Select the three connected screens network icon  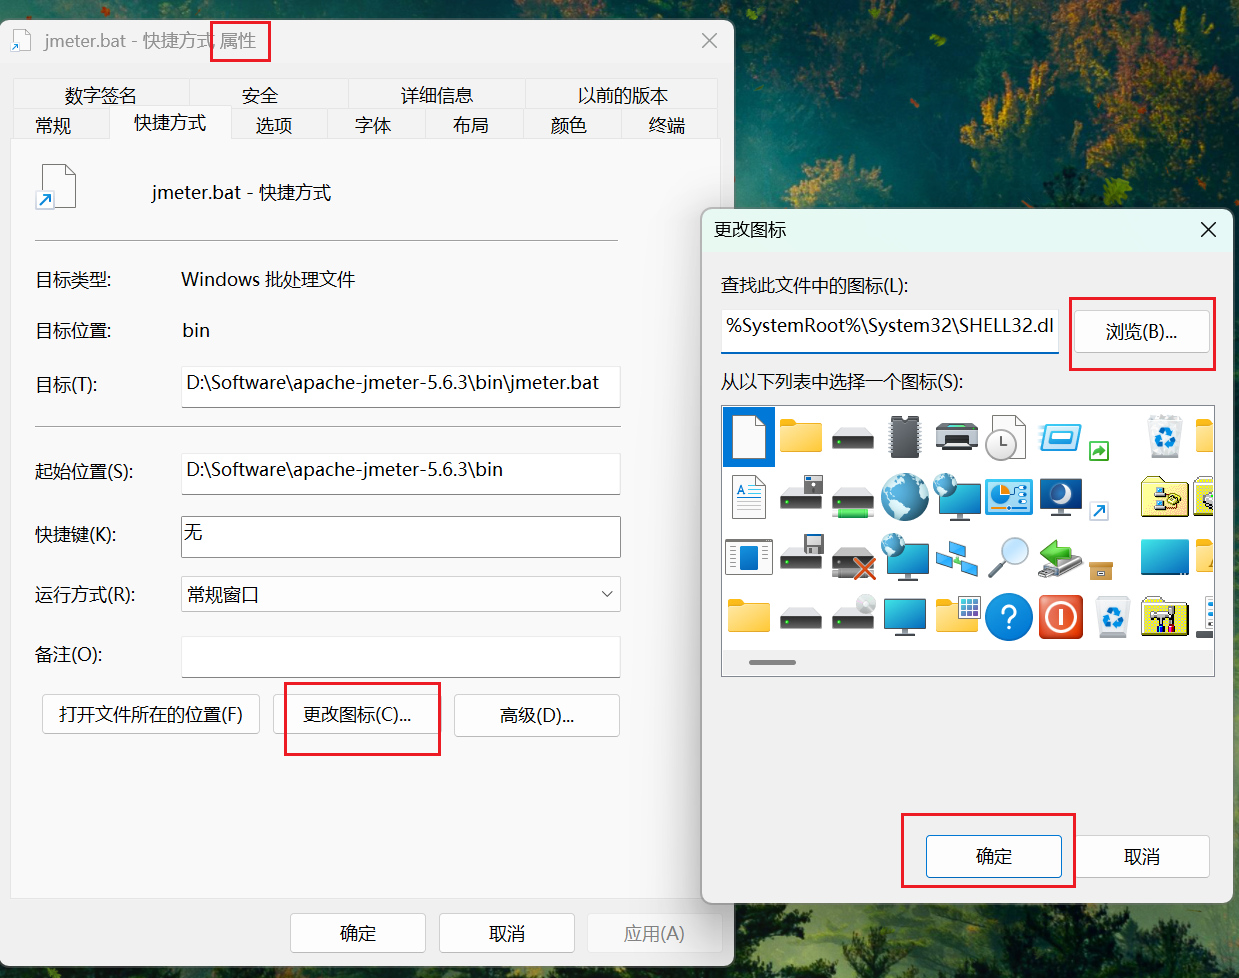pos(957,558)
